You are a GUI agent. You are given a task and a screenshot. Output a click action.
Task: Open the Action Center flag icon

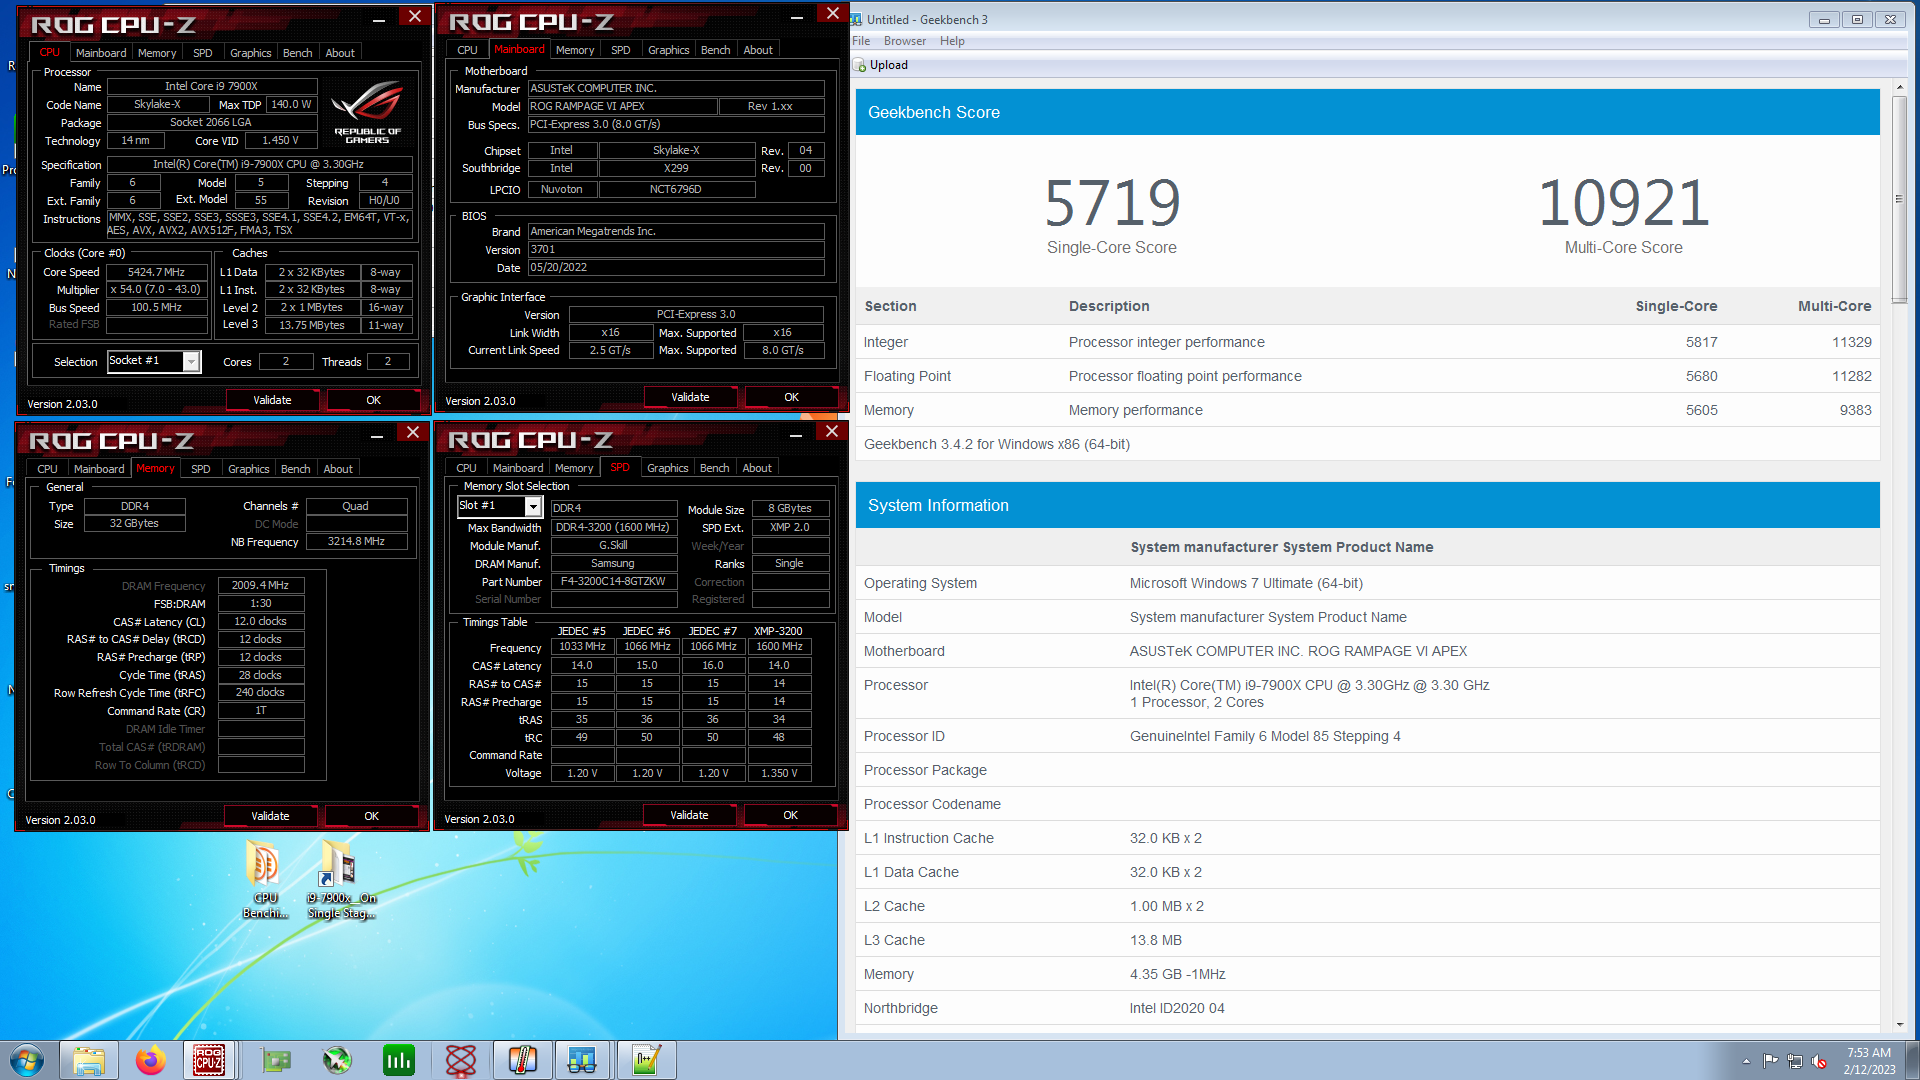(x=1770, y=1061)
